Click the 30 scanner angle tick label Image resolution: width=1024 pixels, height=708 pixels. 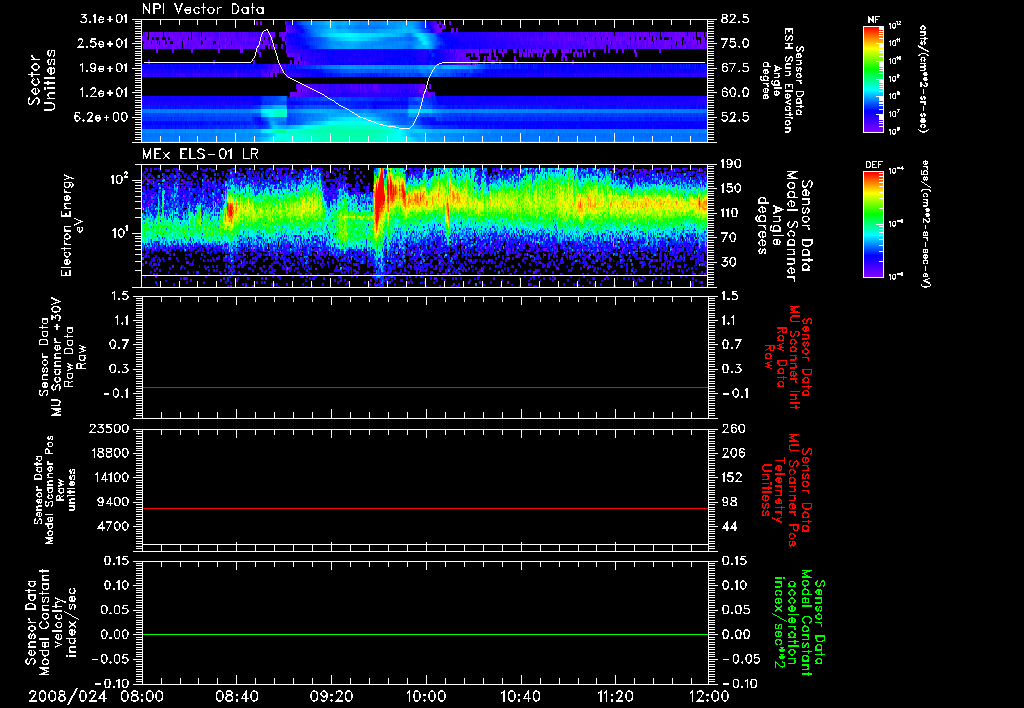728,263
